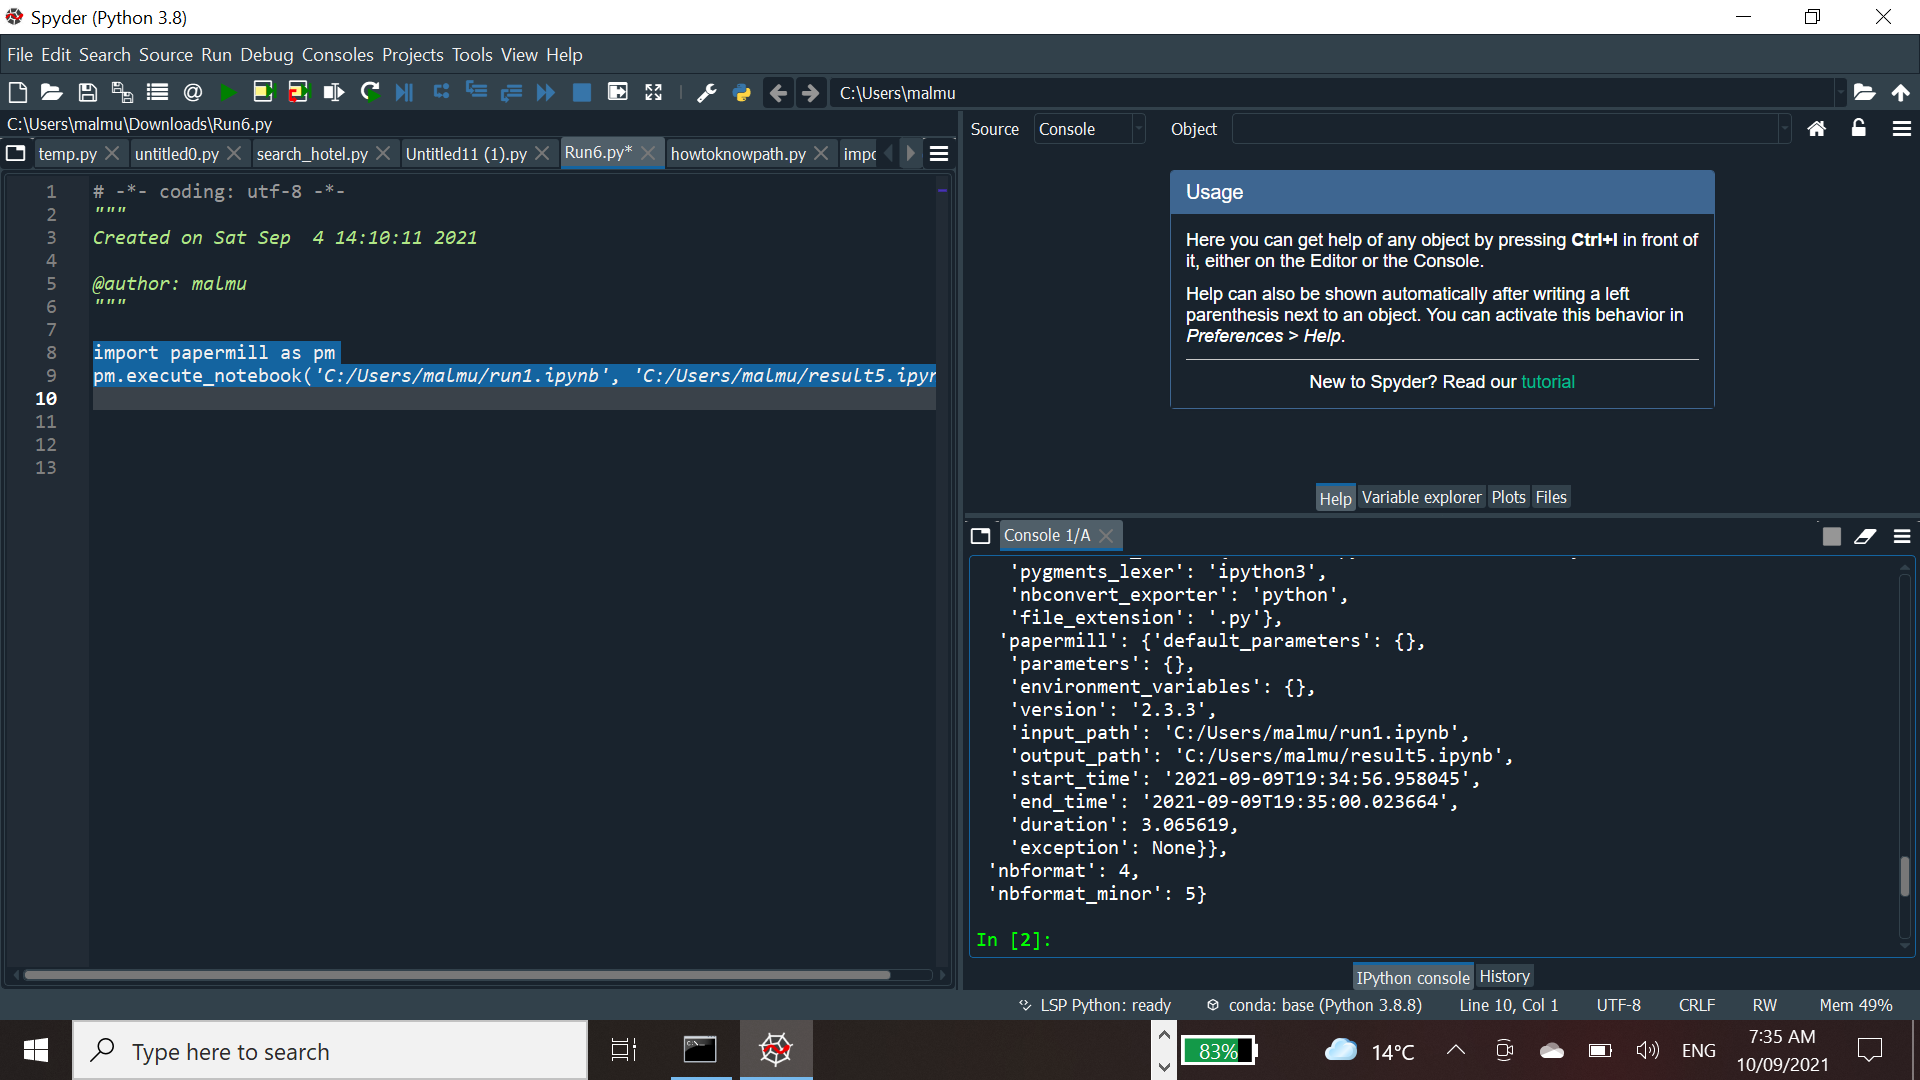Open the Source Console dropdown
This screenshot has width=1920, height=1080.
point(1090,128)
